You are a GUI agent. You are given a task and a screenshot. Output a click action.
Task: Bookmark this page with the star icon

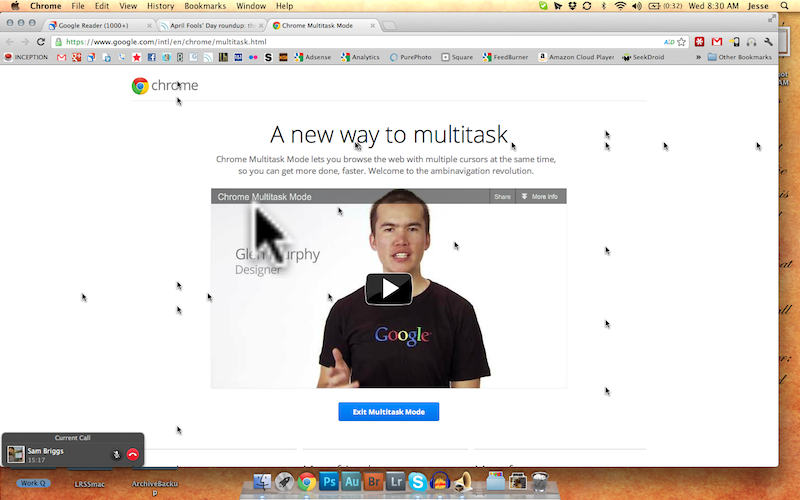click(681, 42)
